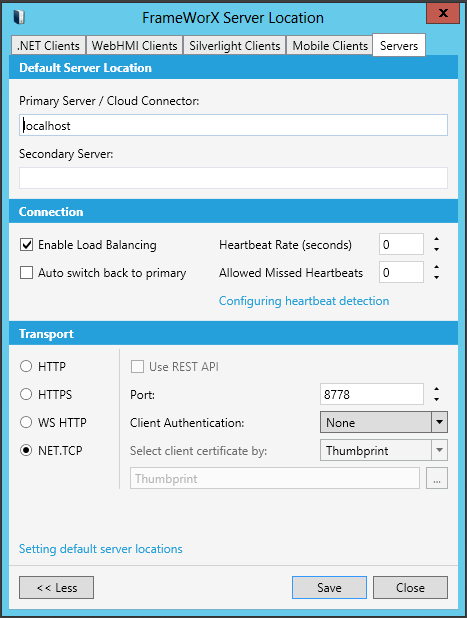Viewport: 467px width, 618px height.
Task: Click the FrameWorX app icon in title bar
Action: coord(19,17)
